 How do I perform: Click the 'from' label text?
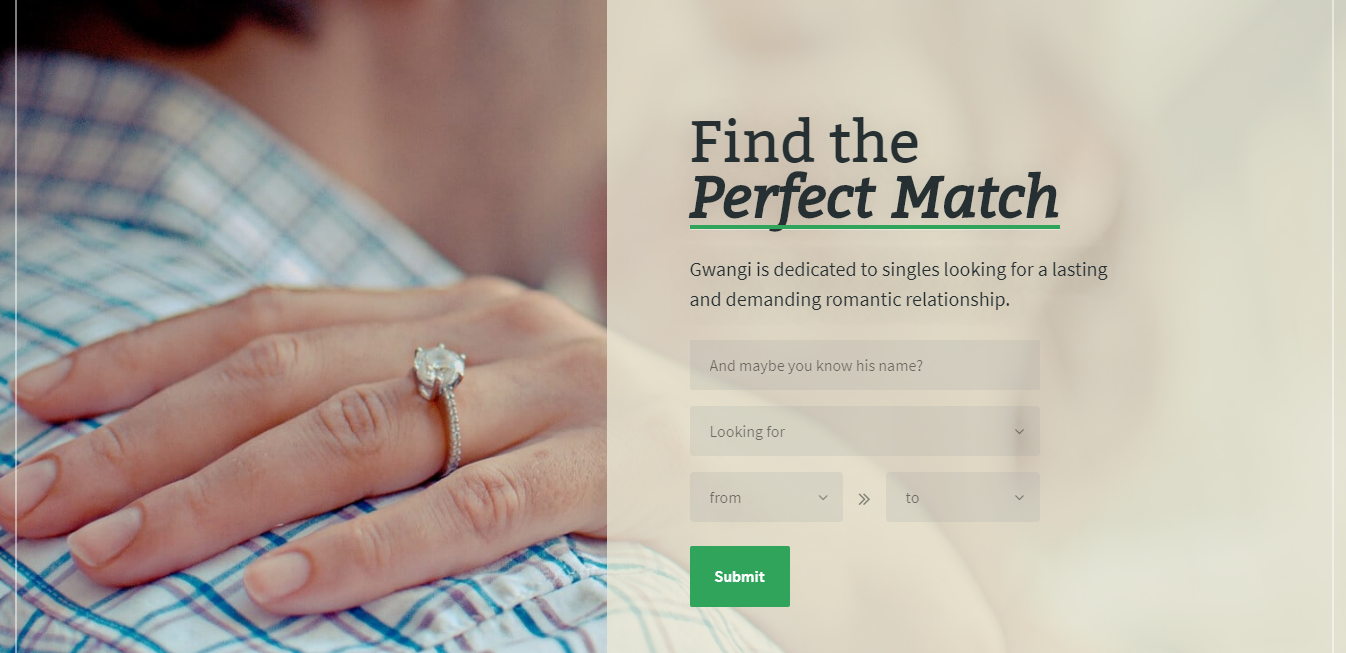(x=725, y=498)
